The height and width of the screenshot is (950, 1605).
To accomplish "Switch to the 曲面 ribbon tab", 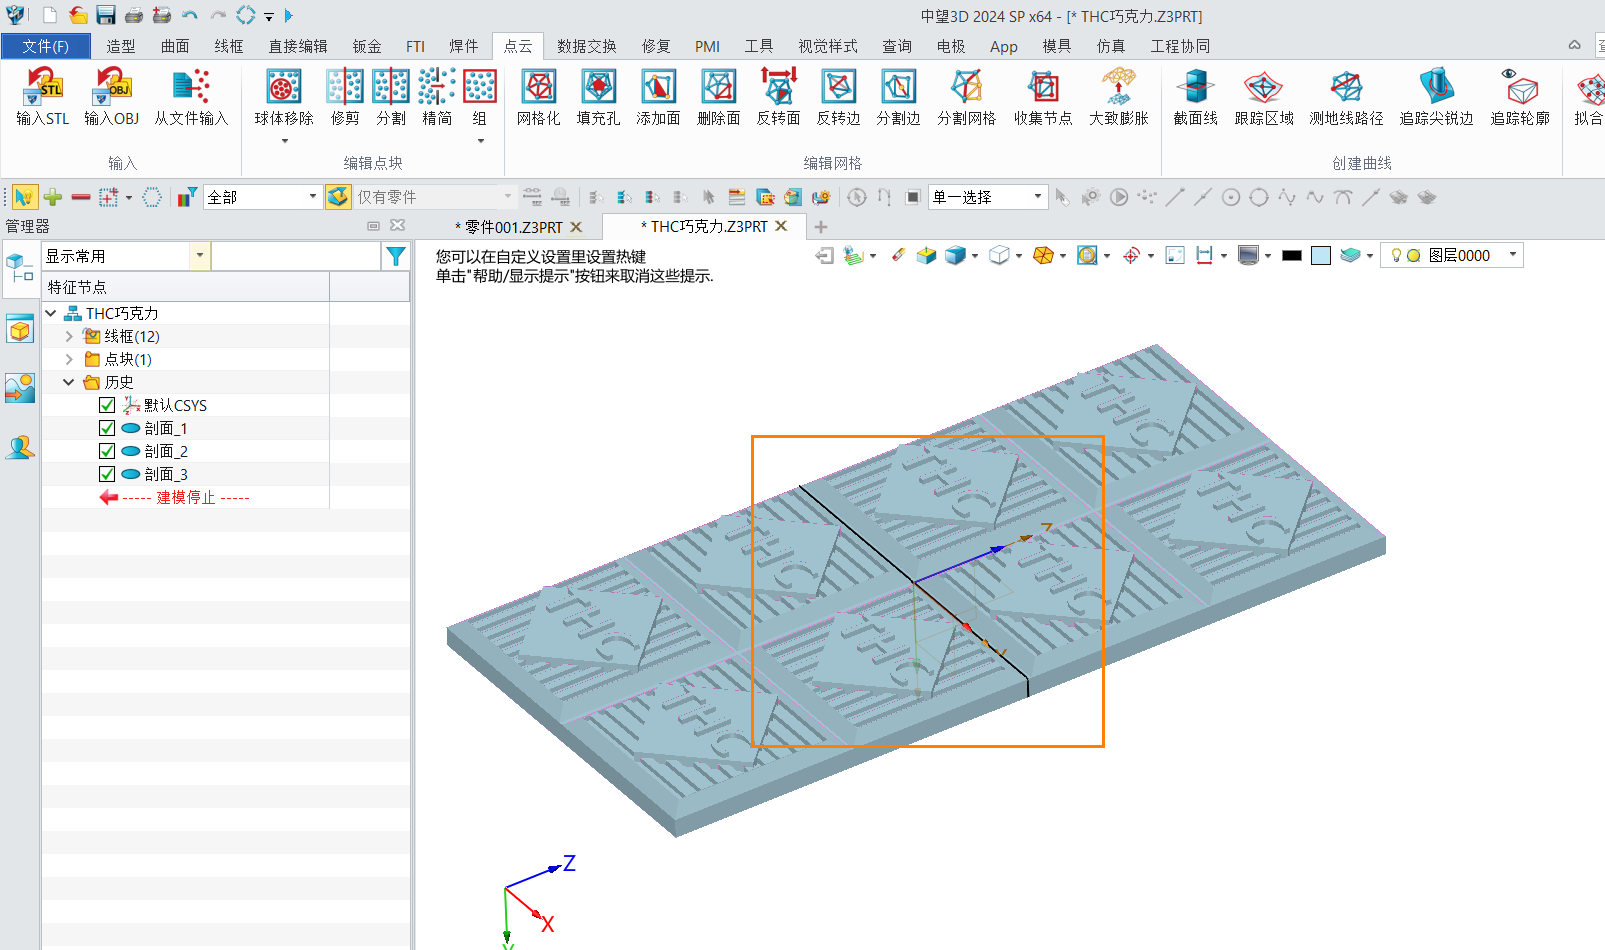I will pos(175,46).
